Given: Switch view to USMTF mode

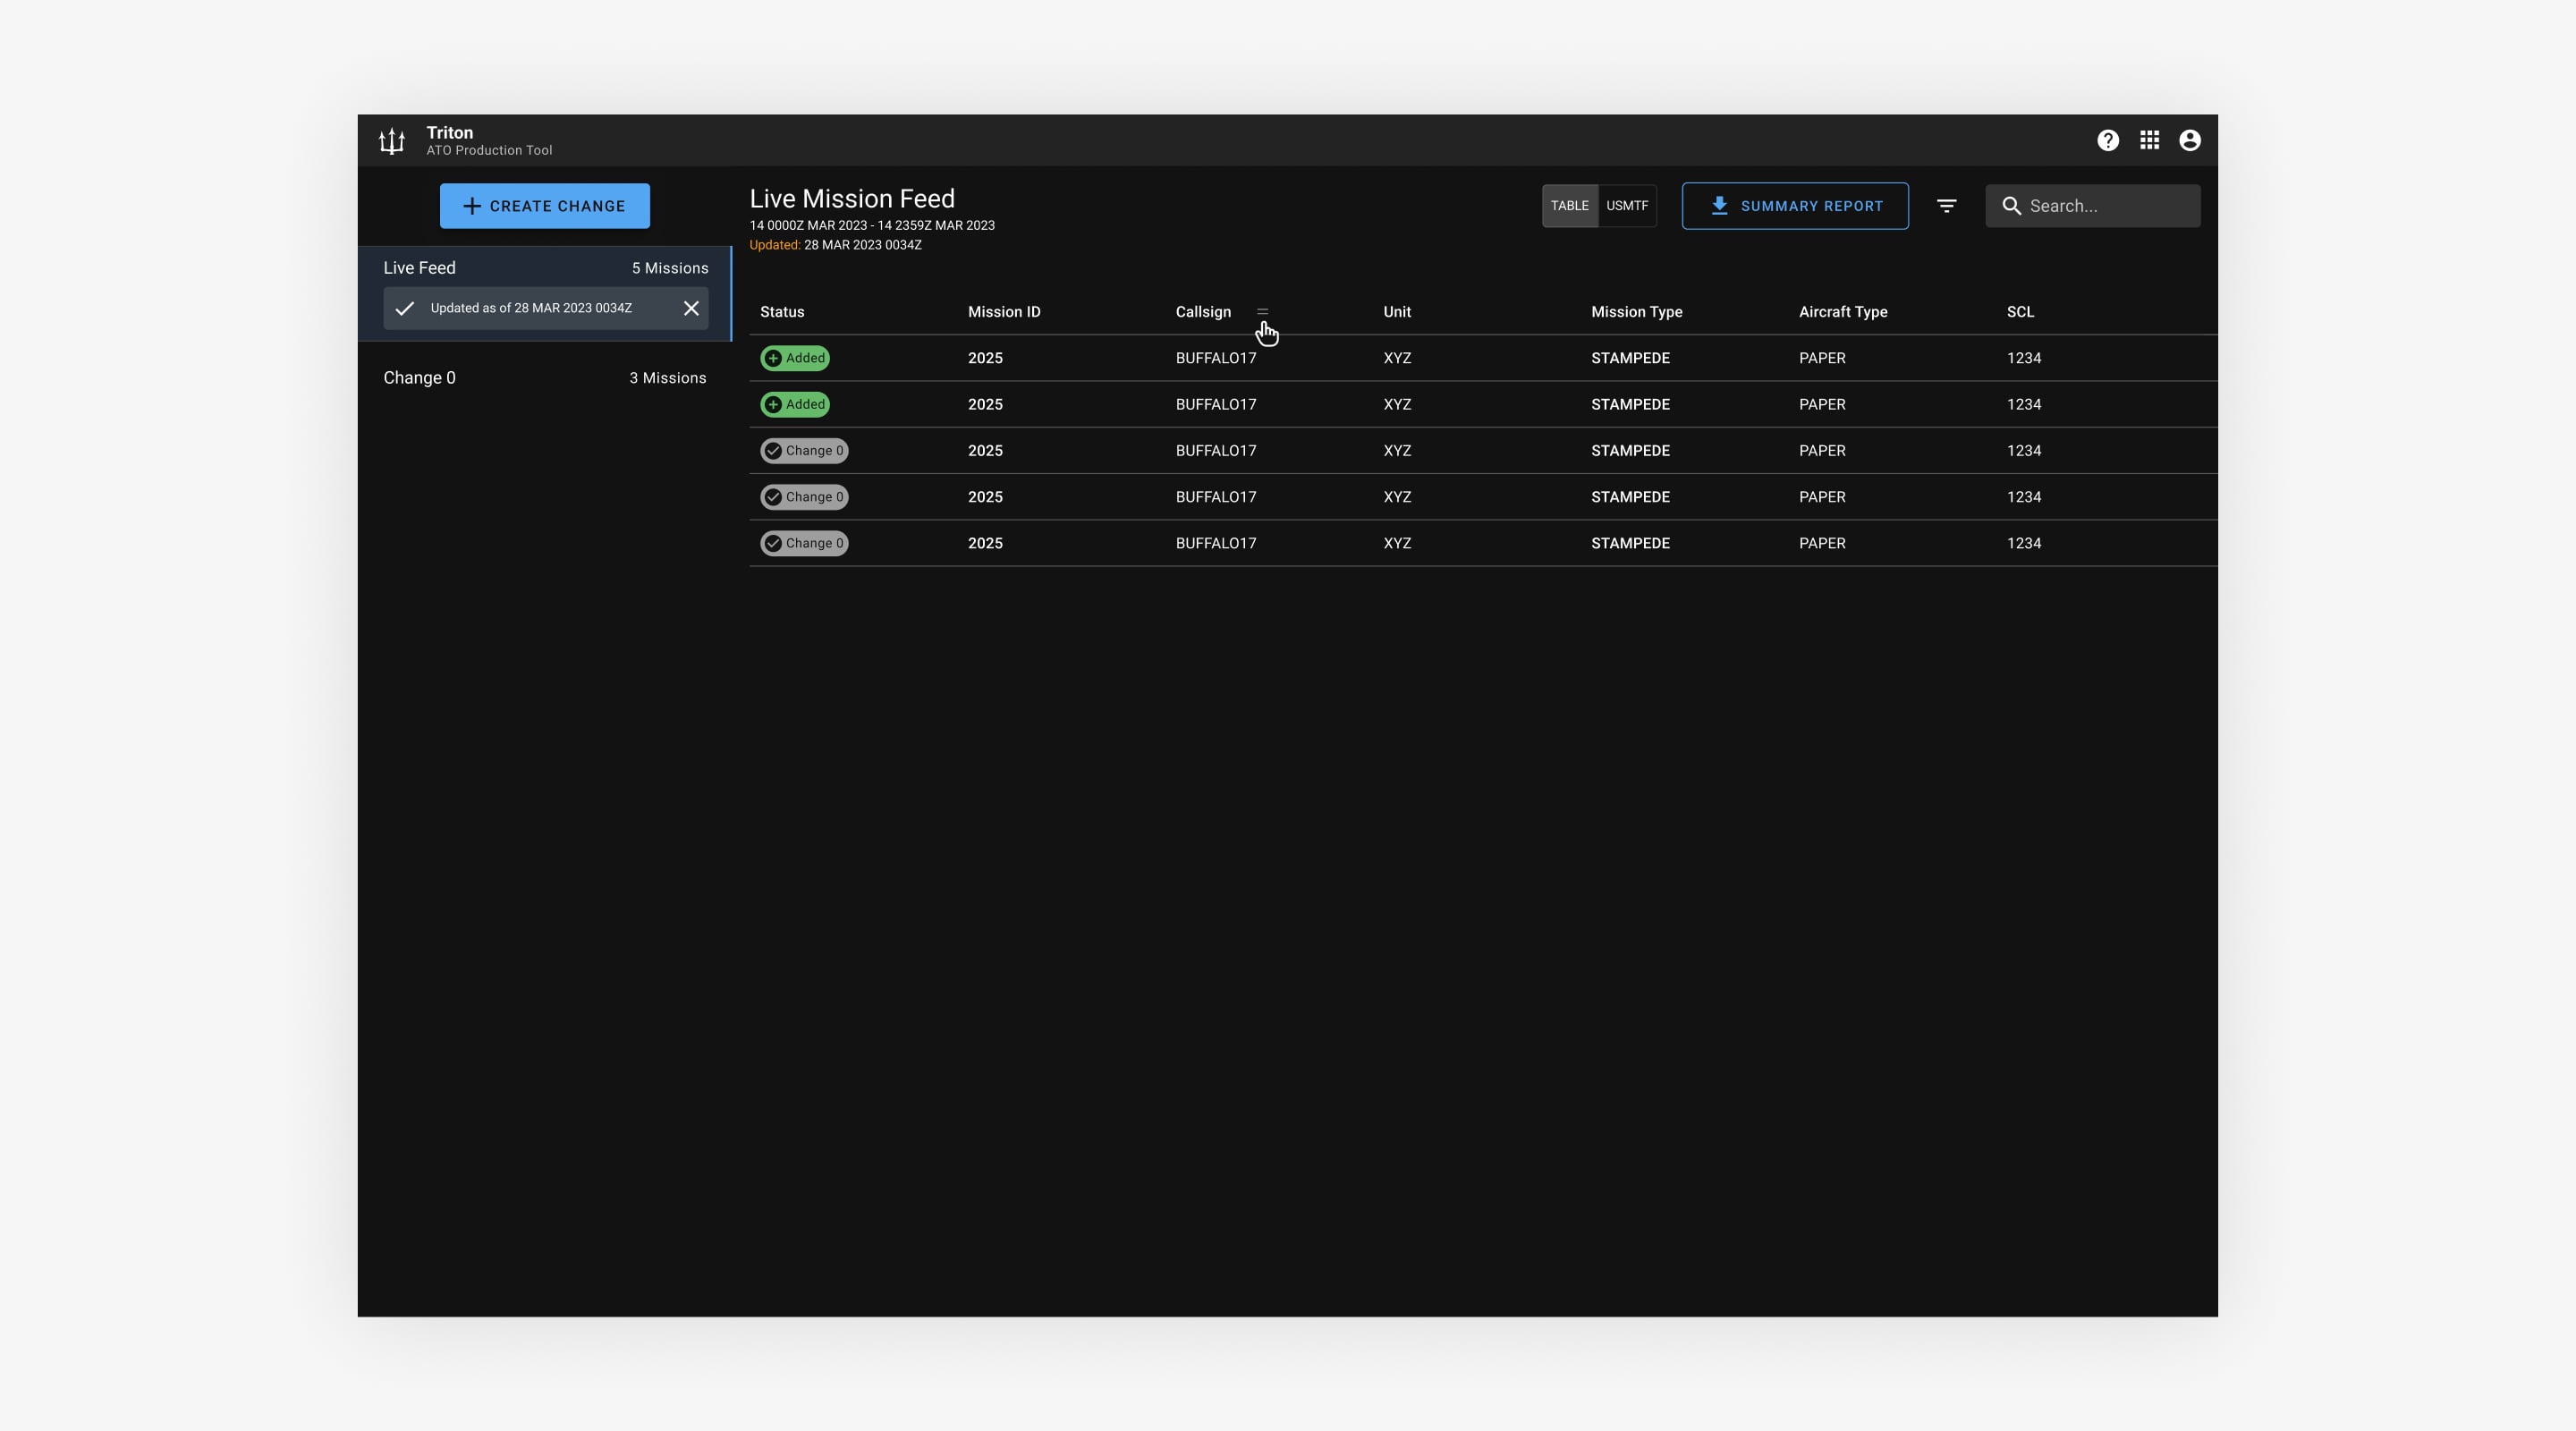Looking at the screenshot, I should [x=1627, y=206].
